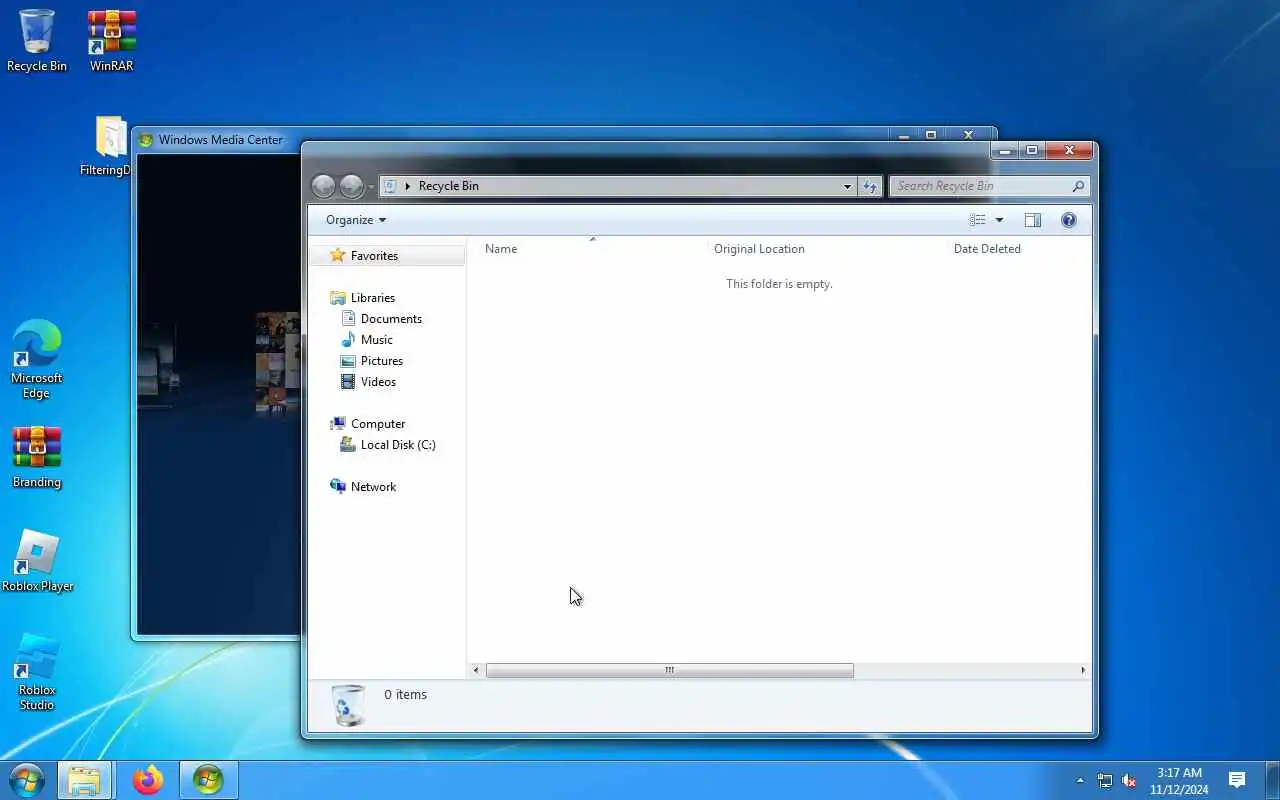The width and height of the screenshot is (1280, 800).
Task: Click the scroll left arrow
Action: (x=476, y=670)
